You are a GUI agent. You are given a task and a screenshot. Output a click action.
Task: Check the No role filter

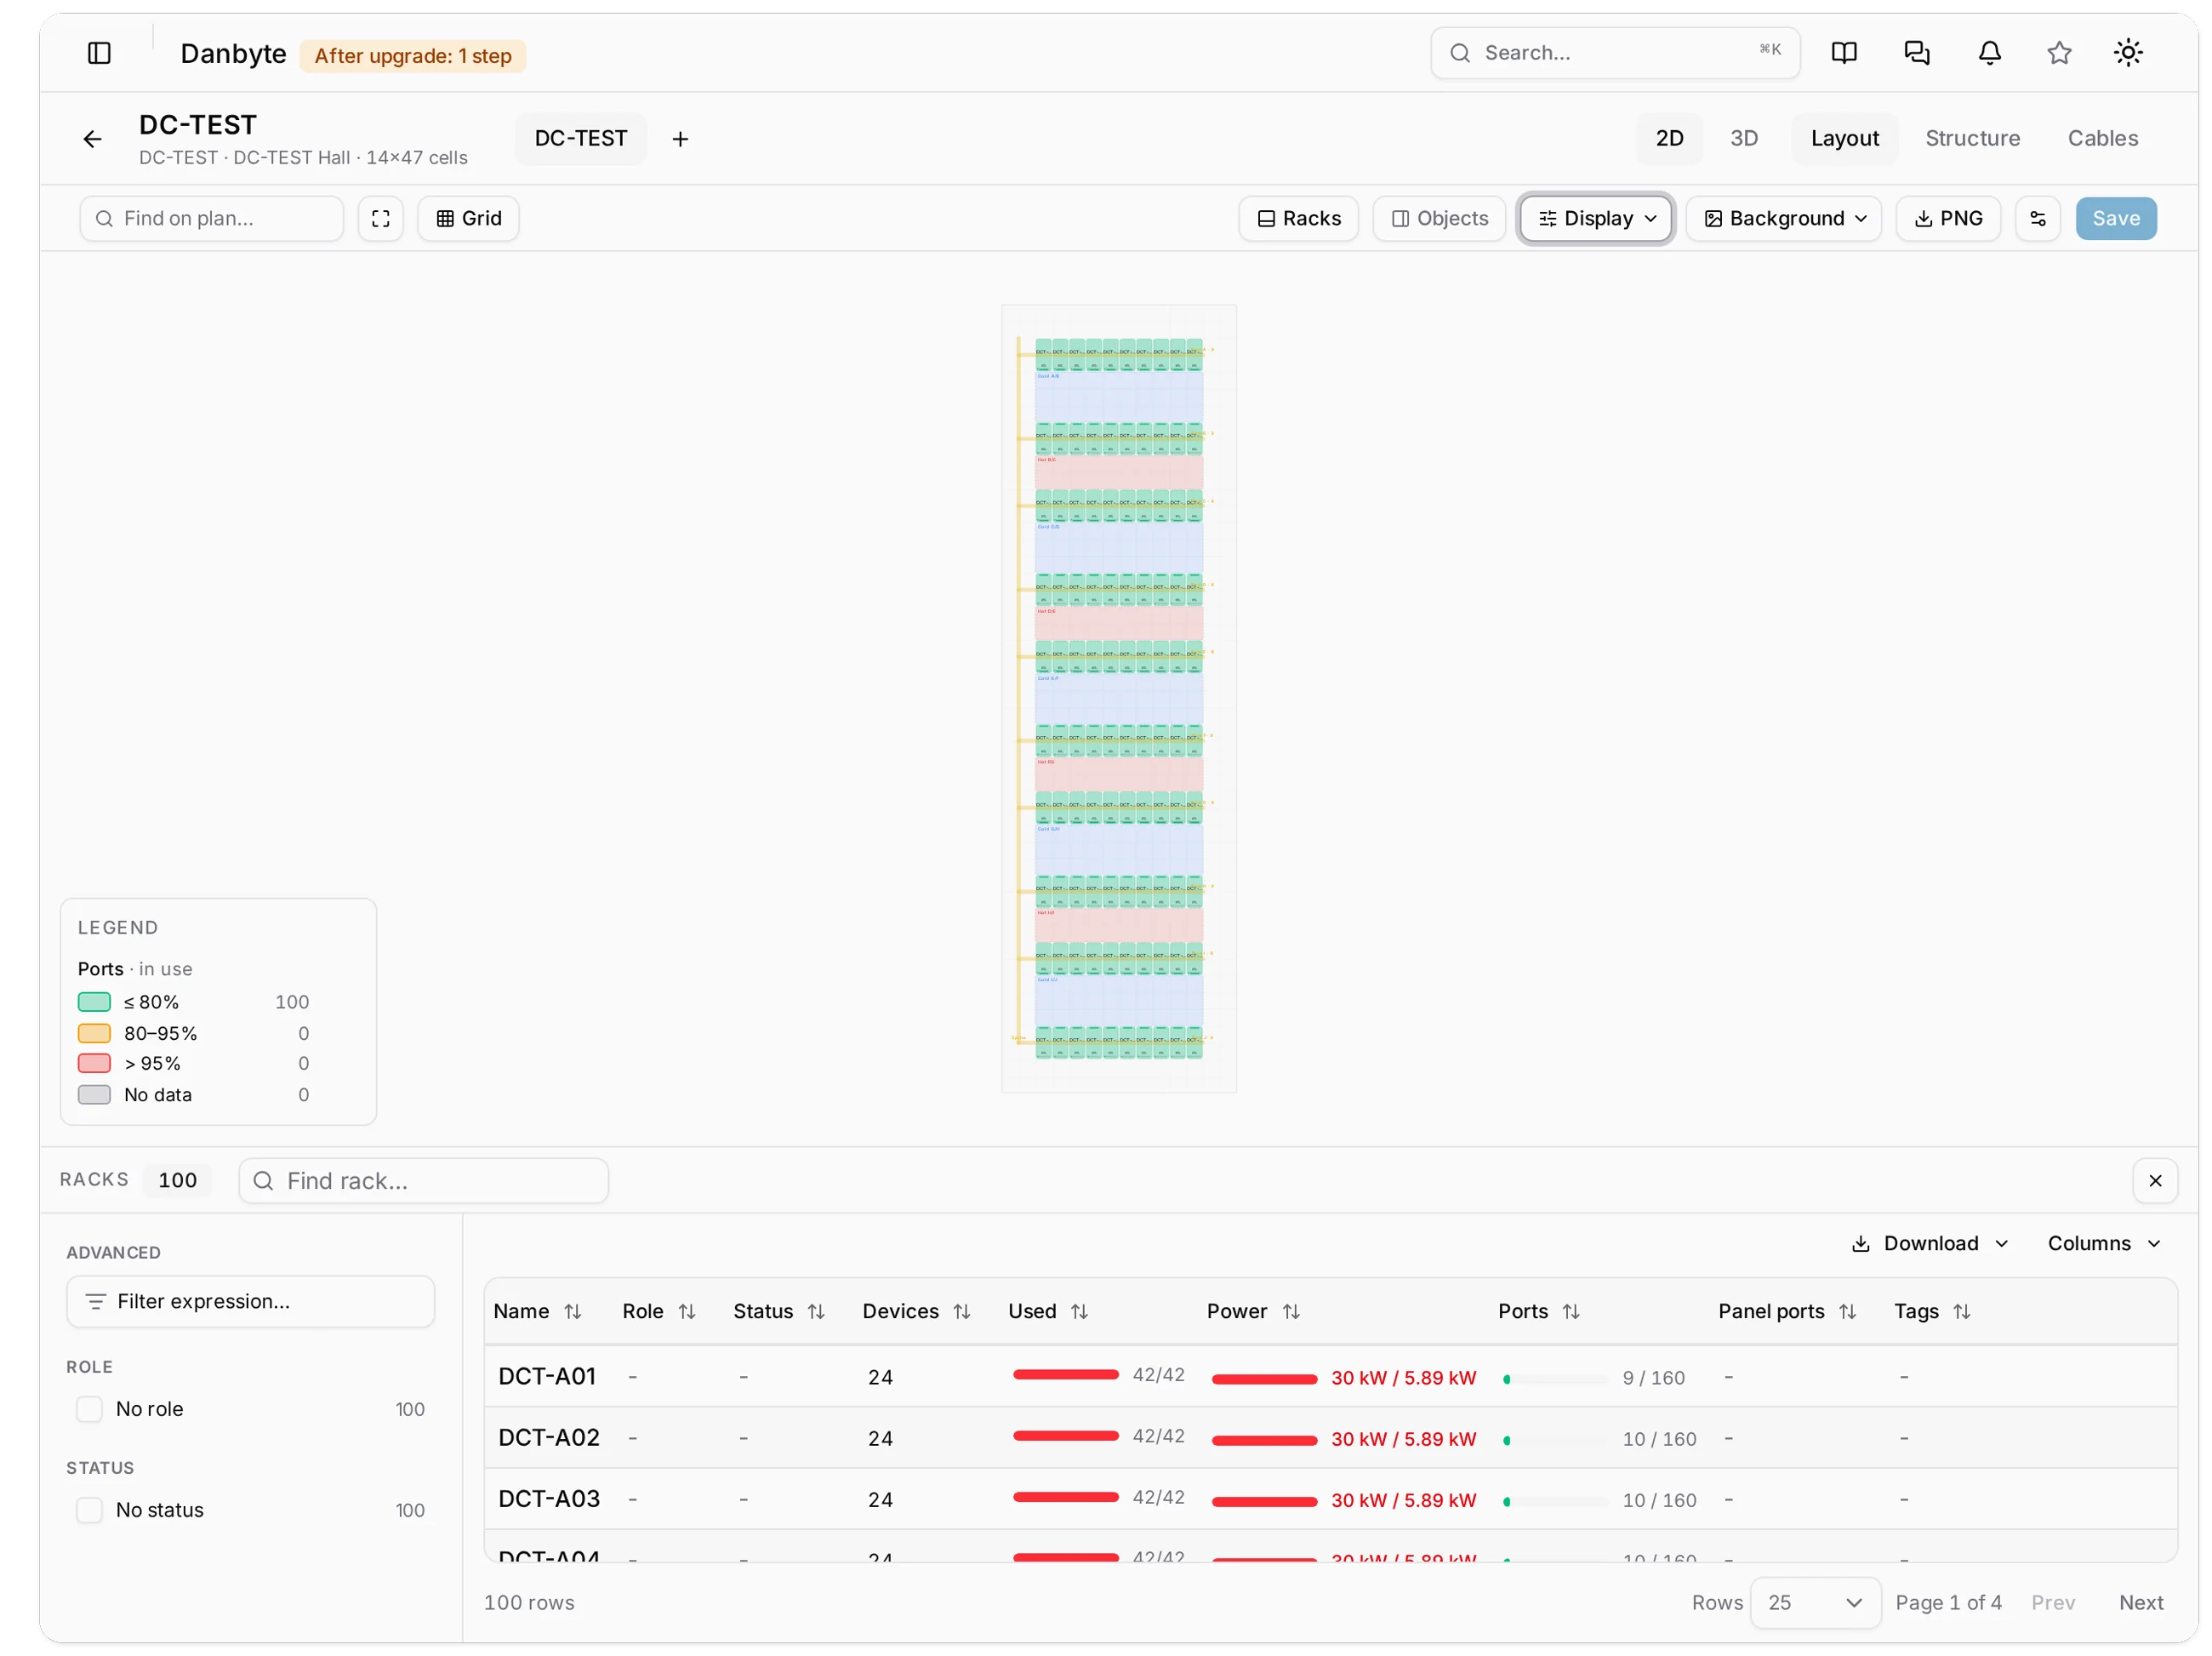click(x=90, y=1408)
